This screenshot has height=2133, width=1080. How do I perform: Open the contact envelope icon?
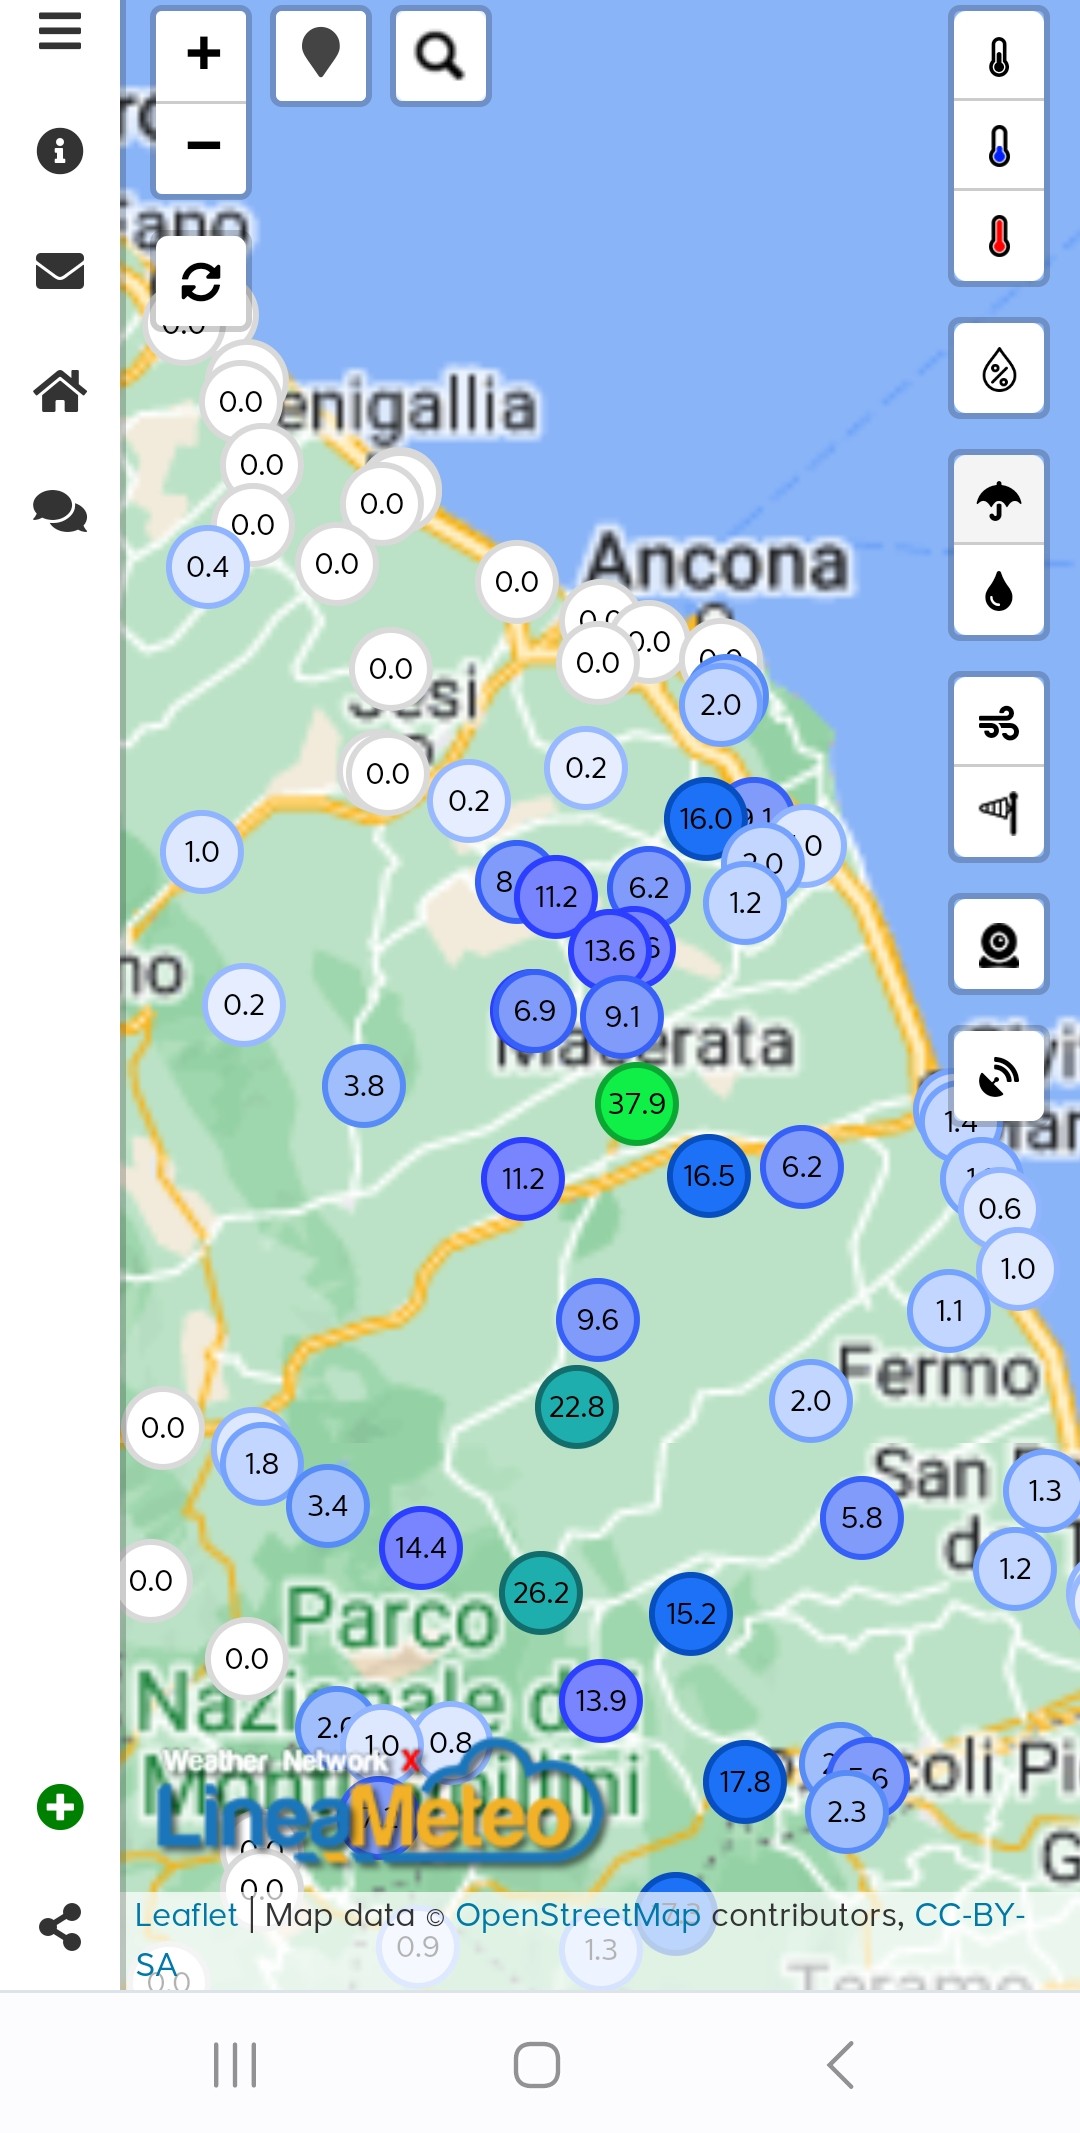(60, 271)
